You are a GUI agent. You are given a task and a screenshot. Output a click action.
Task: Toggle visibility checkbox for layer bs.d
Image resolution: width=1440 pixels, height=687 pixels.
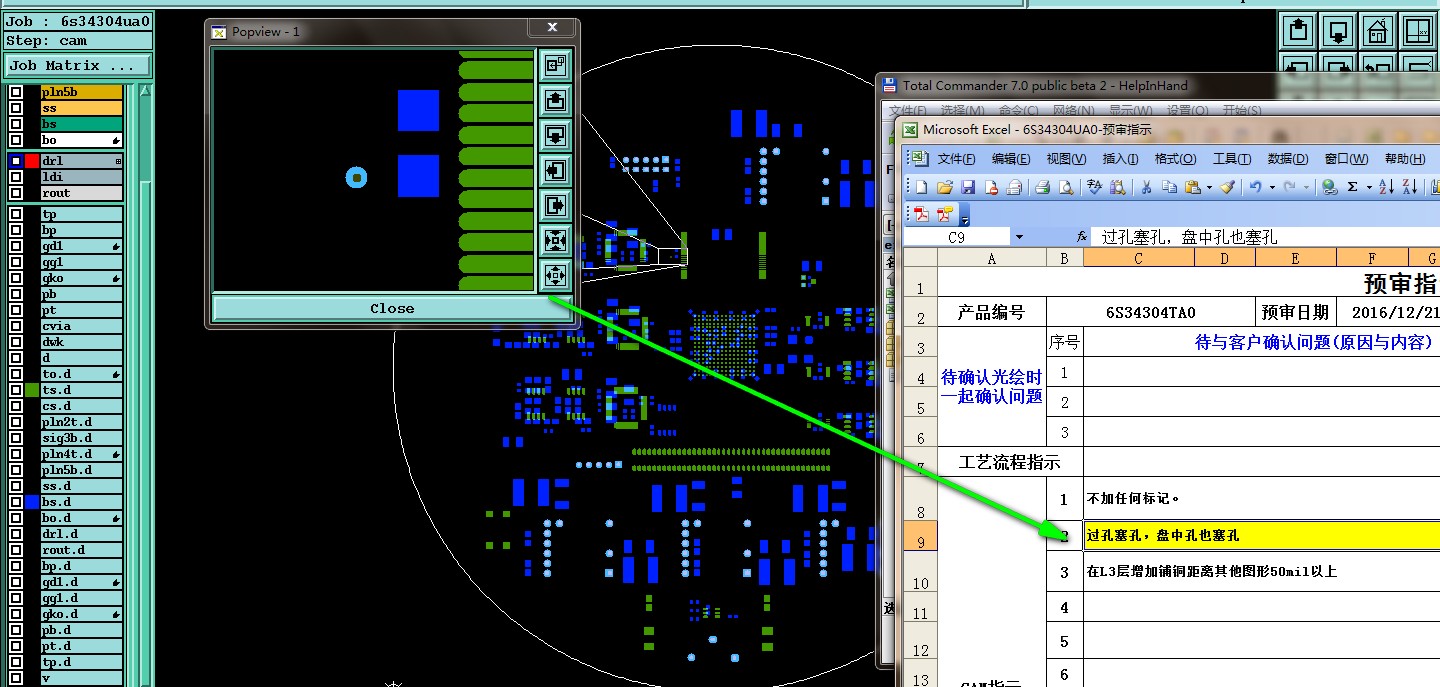point(16,502)
